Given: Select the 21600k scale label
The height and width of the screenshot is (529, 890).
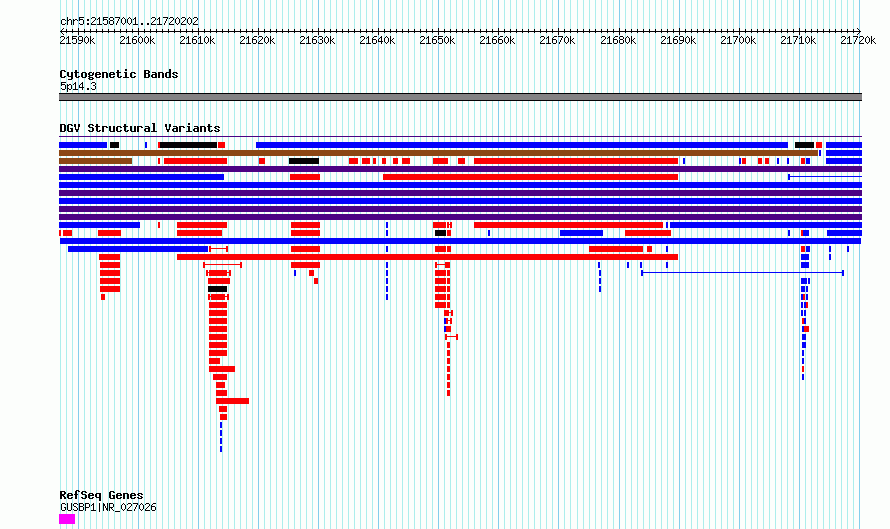Looking at the screenshot, I should coord(137,40).
